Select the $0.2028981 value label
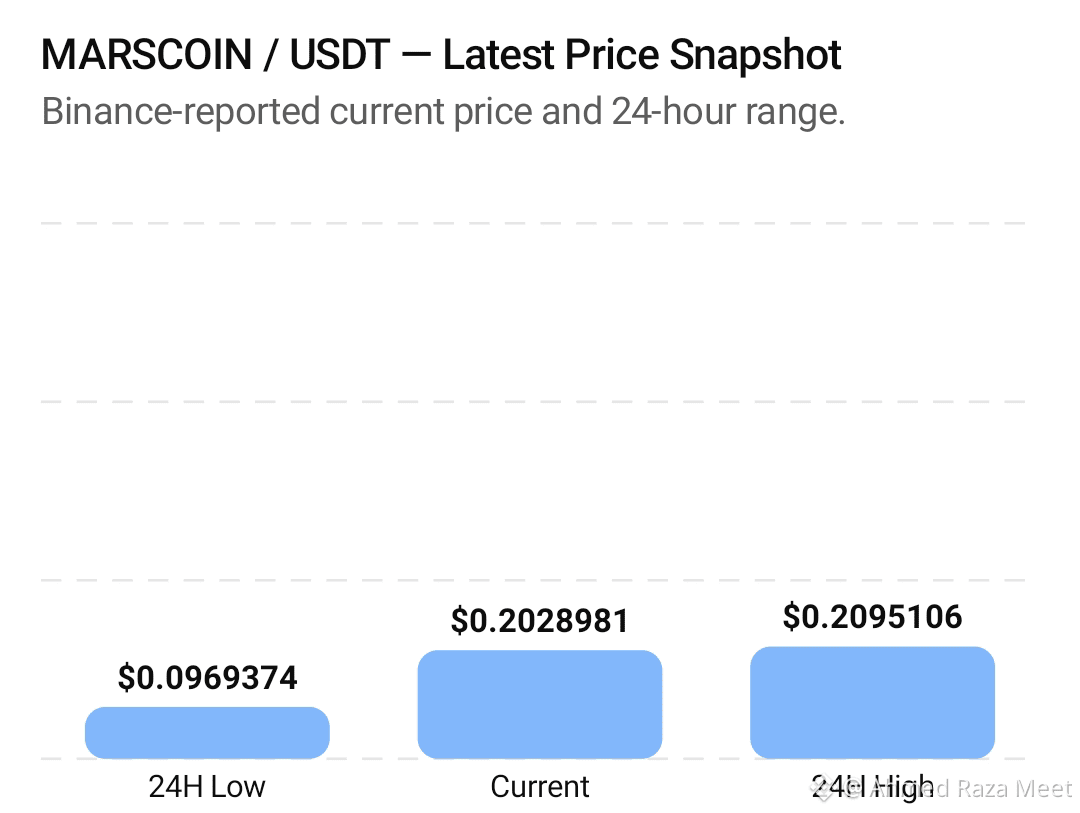 pyautogui.click(x=540, y=621)
